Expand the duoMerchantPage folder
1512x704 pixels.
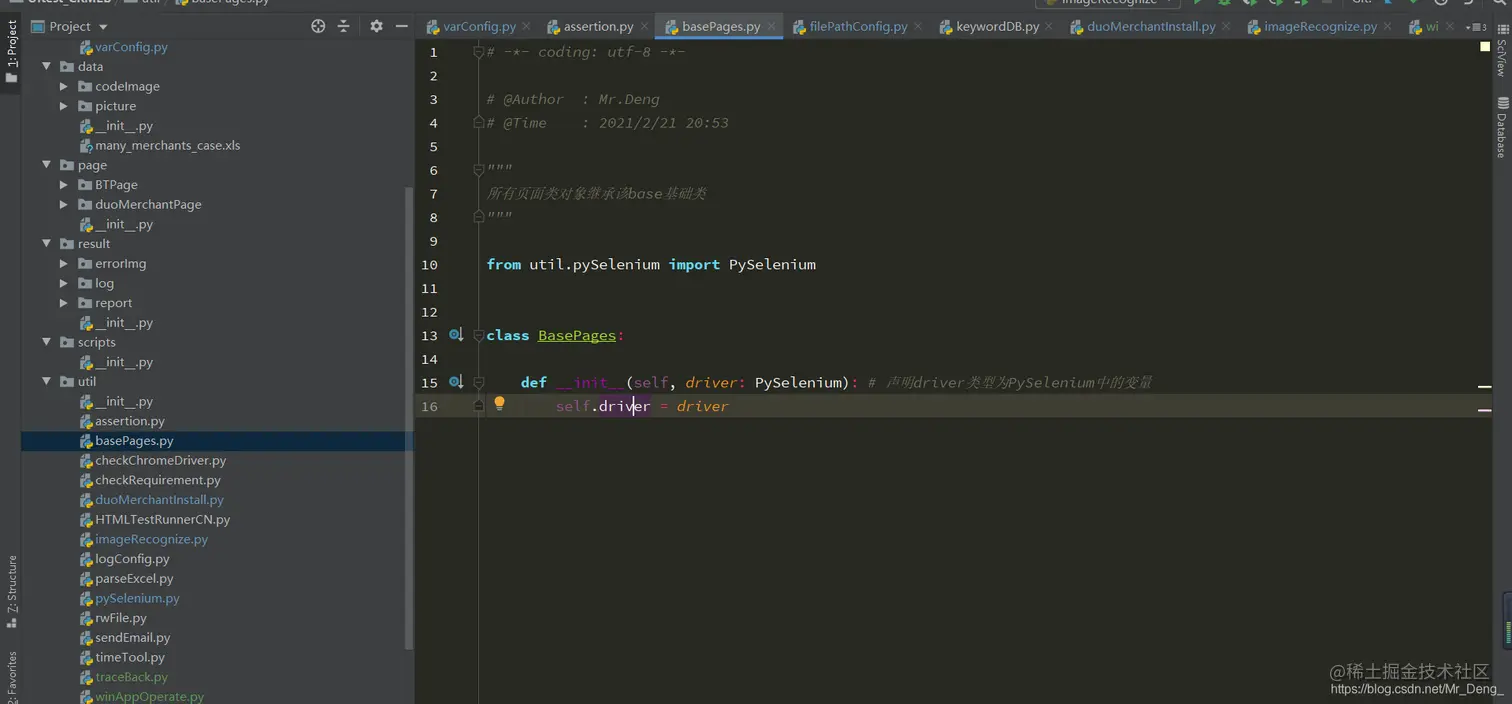(64, 205)
